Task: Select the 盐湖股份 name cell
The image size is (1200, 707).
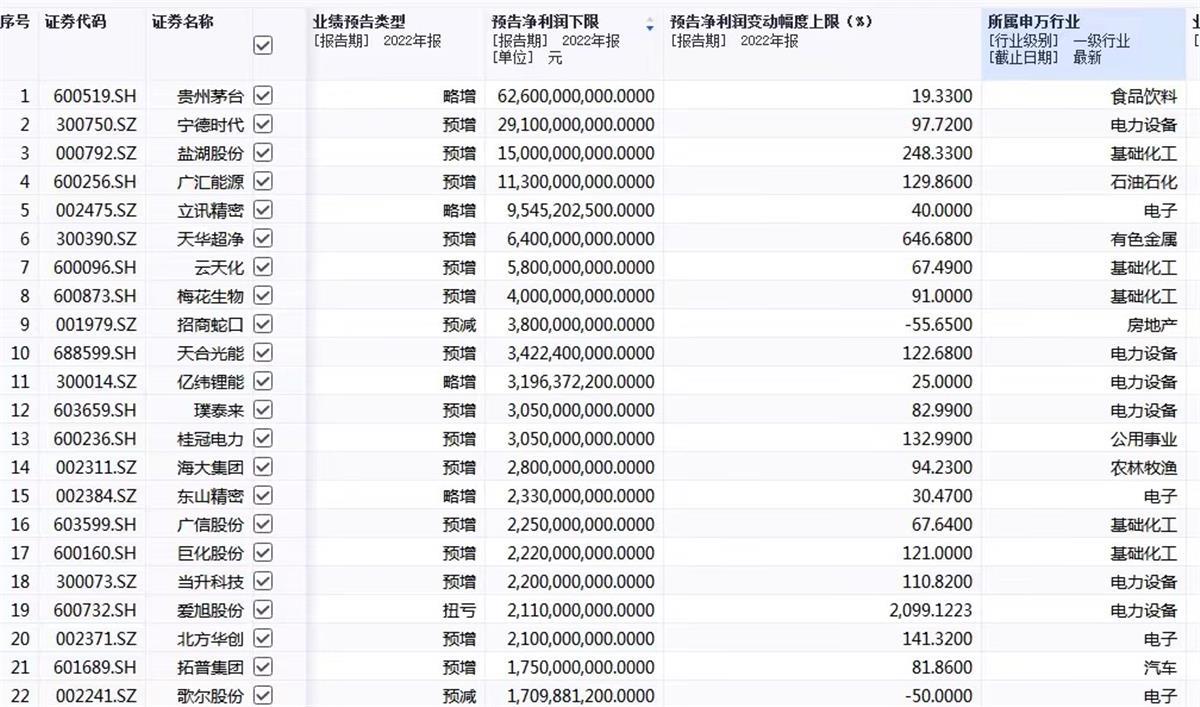Action: [x=210, y=153]
